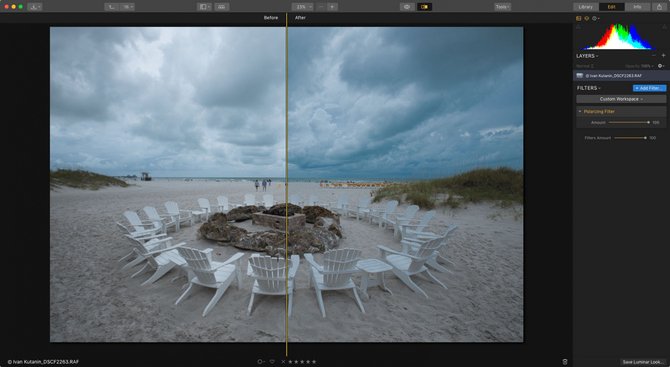Collapse the Polarizing Filter section
Image resolution: width=670 pixels, height=367 pixels.
(x=580, y=112)
